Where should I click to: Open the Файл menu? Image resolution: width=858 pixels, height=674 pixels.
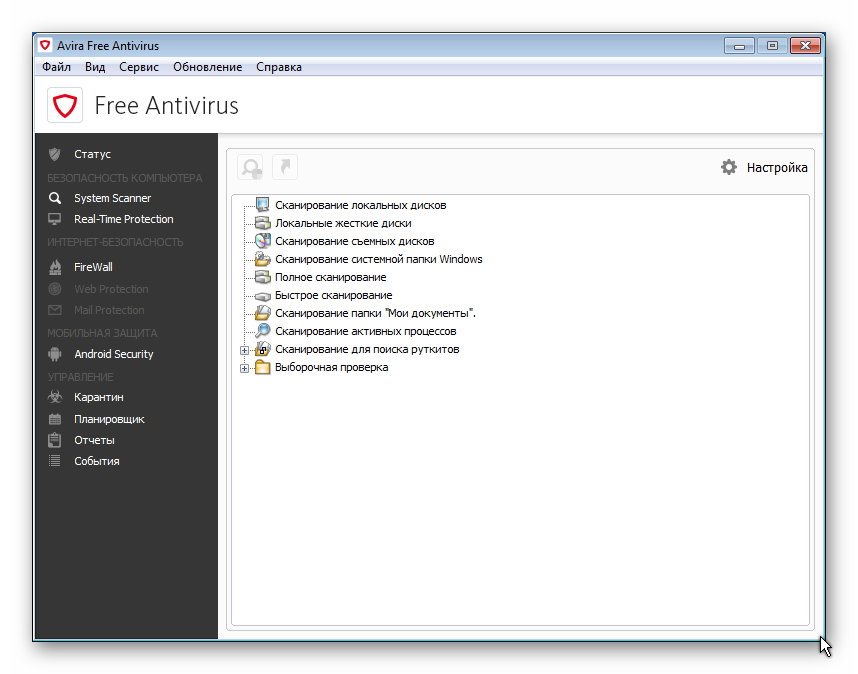tap(56, 67)
